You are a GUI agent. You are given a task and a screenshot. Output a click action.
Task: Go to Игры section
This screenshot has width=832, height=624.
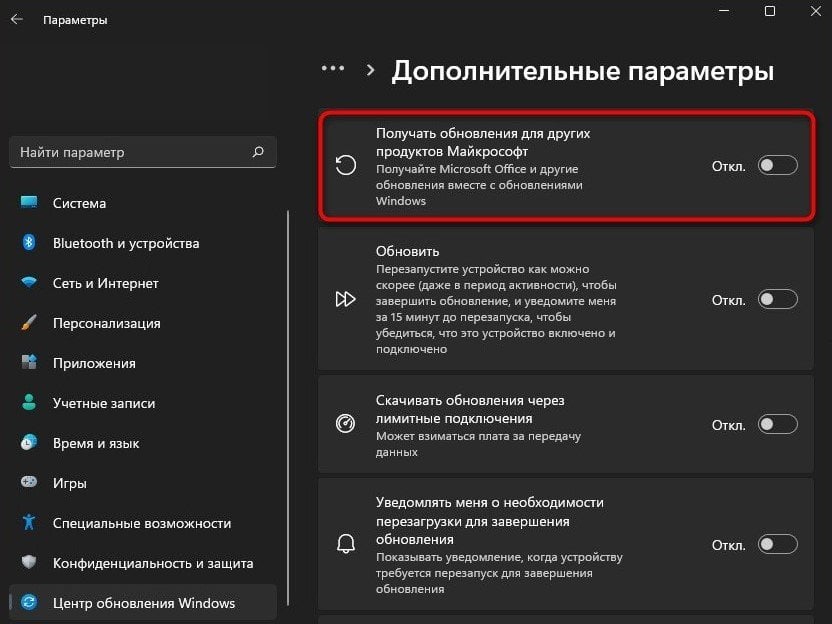click(x=143, y=483)
